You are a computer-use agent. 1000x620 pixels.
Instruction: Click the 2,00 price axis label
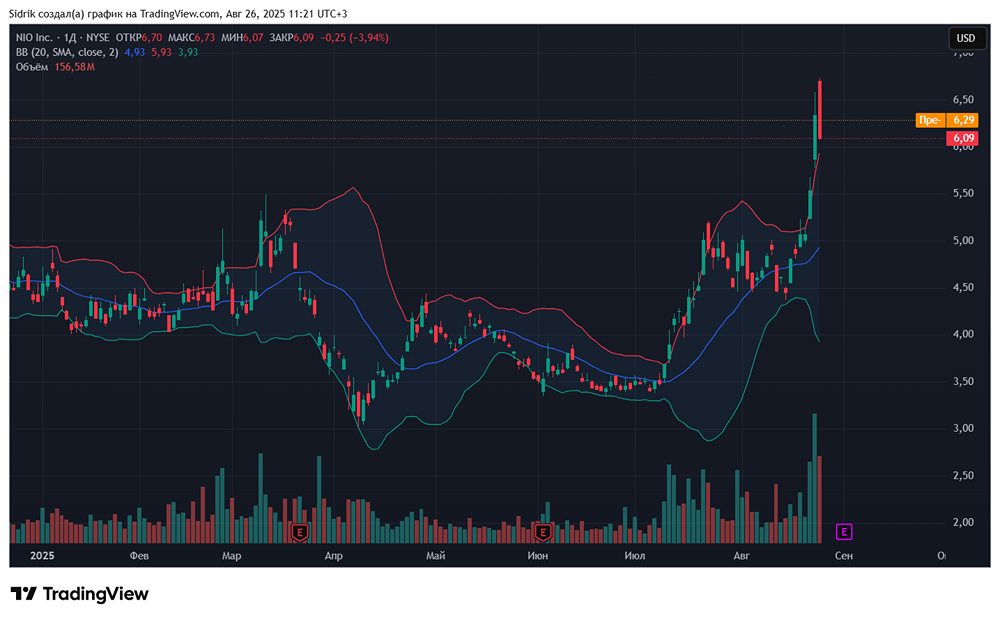point(963,522)
